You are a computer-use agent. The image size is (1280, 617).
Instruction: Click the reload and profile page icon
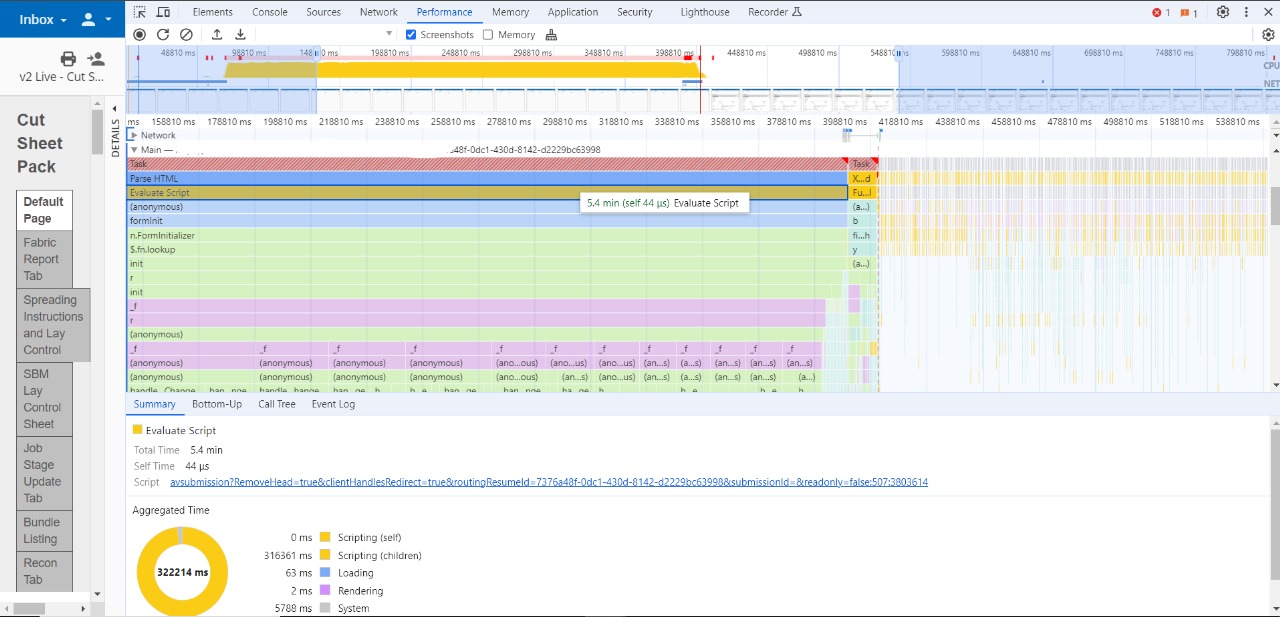pos(162,34)
